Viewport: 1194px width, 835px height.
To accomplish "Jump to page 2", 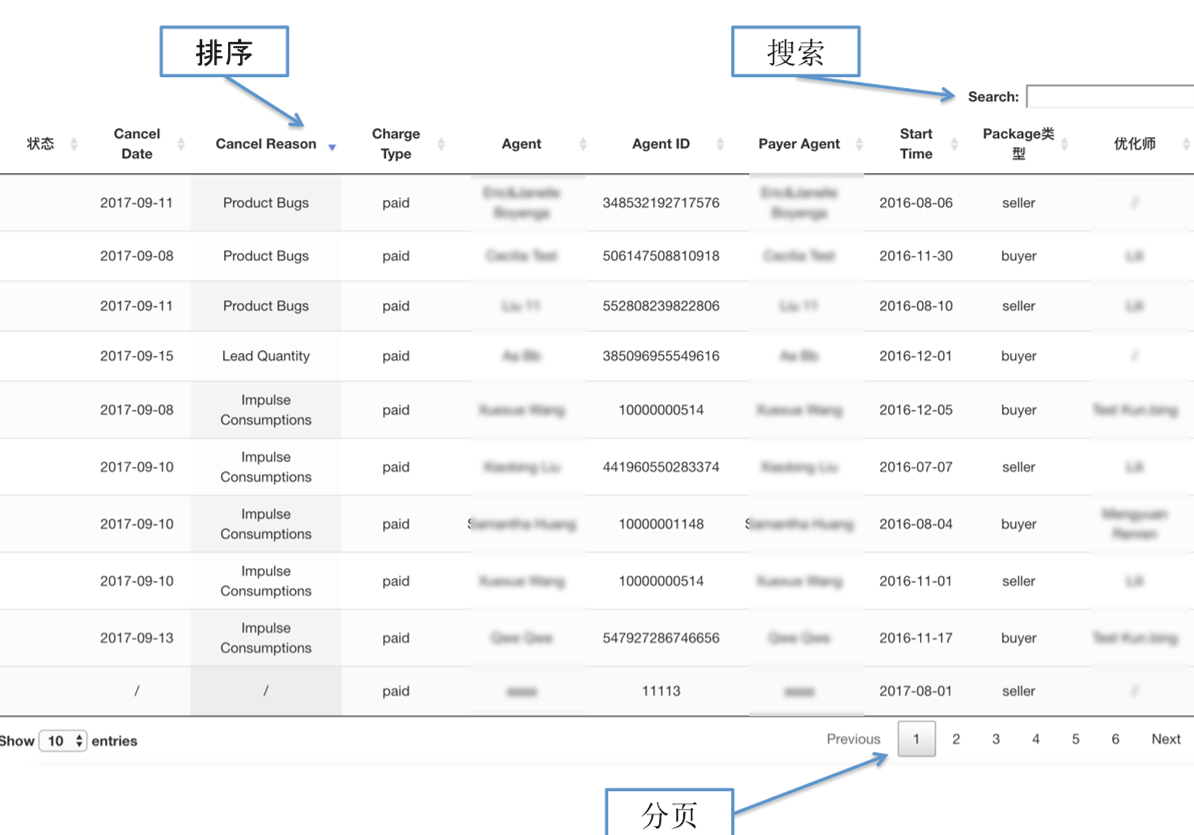I will tap(956, 739).
